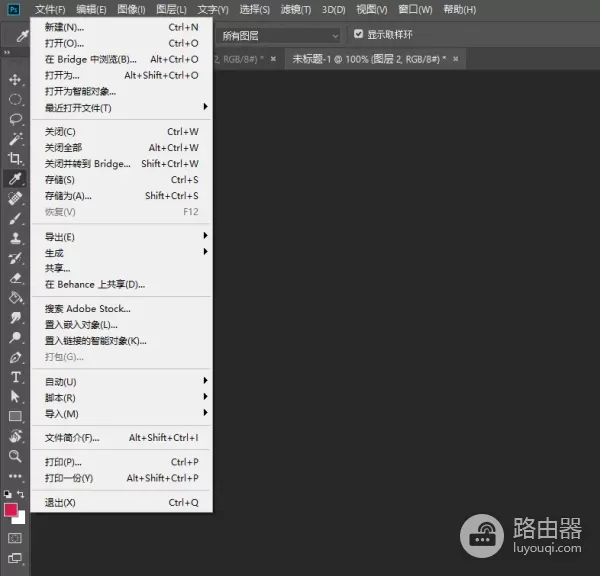The width and height of the screenshot is (600, 576).
Task: Select the Paint Bucket tool
Action: point(15,298)
